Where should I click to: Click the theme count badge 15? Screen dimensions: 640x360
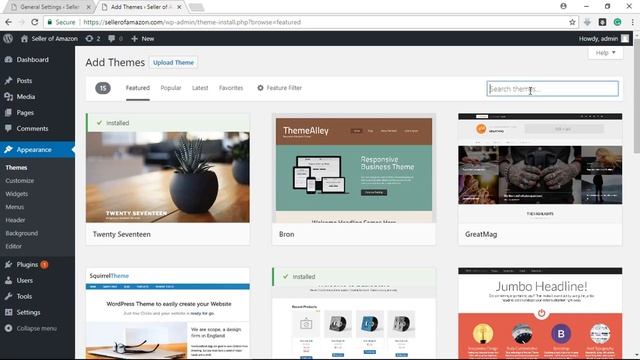pyautogui.click(x=103, y=88)
